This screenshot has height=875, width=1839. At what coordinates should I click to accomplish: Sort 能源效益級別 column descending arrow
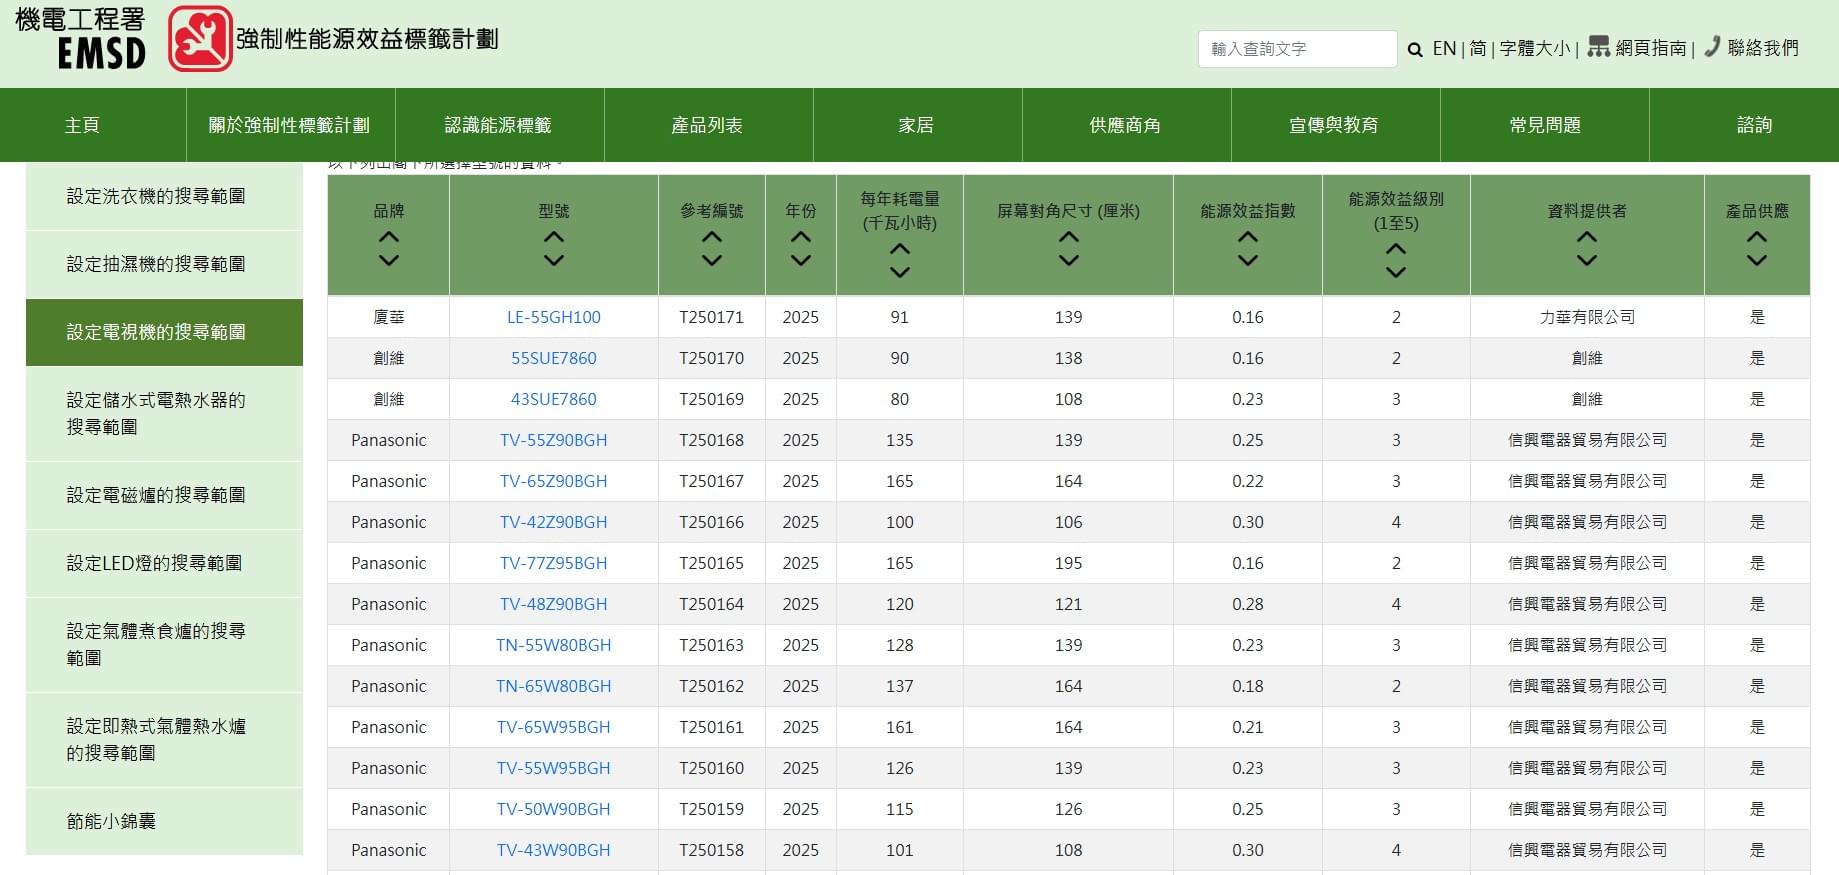pyautogui.click(x=1396, y=272)
